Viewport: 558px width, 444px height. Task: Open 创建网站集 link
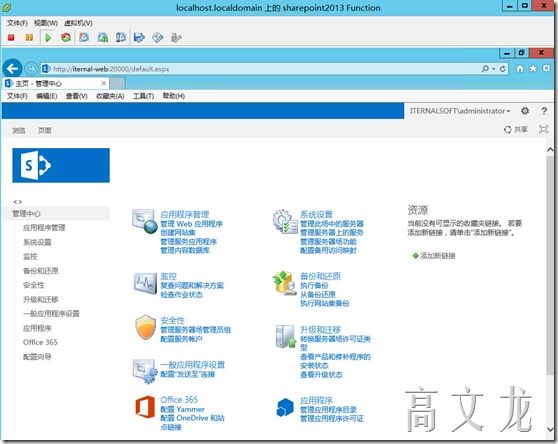pyautogui.click(x=178, y=233)
